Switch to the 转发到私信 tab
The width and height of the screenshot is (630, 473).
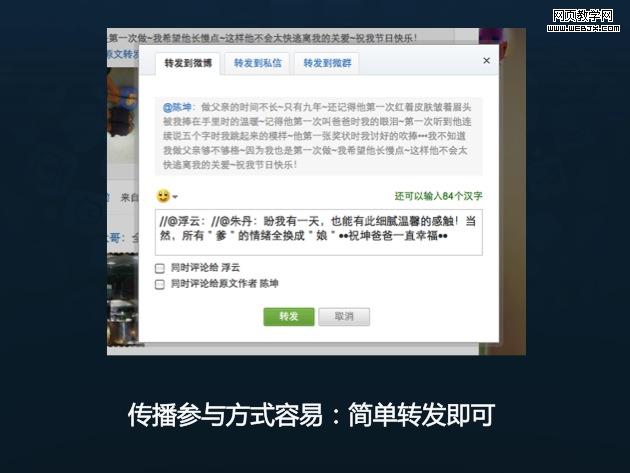click(x=258, y=63)
